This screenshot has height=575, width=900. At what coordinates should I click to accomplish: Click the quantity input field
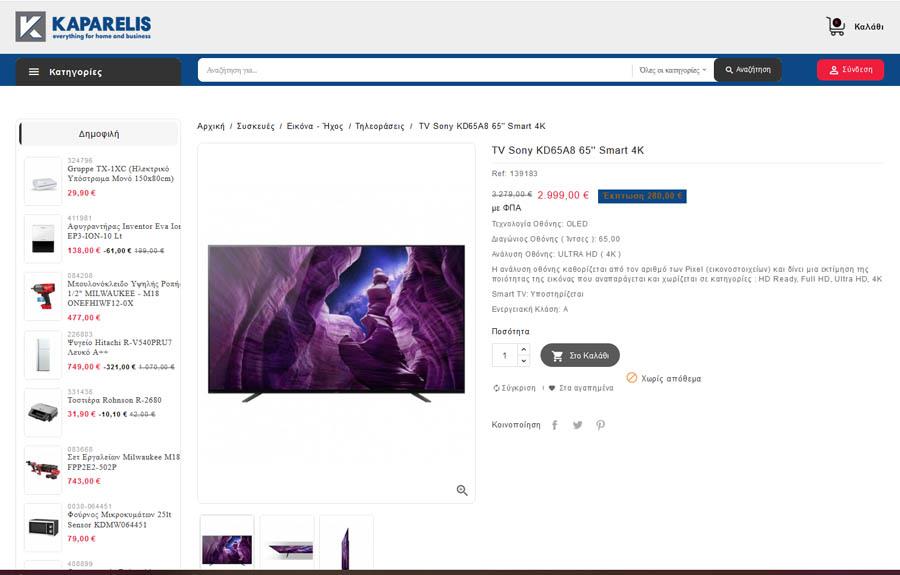coord(505,355)
